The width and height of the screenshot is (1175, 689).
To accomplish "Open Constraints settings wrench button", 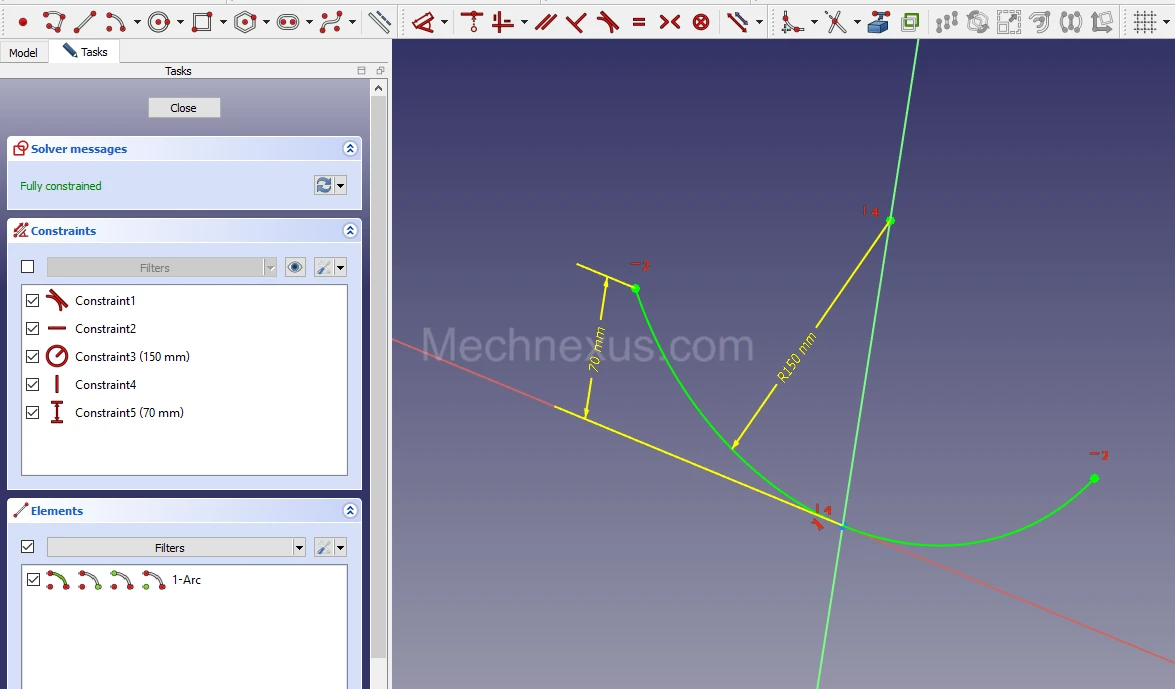I will tap(324, 267).
